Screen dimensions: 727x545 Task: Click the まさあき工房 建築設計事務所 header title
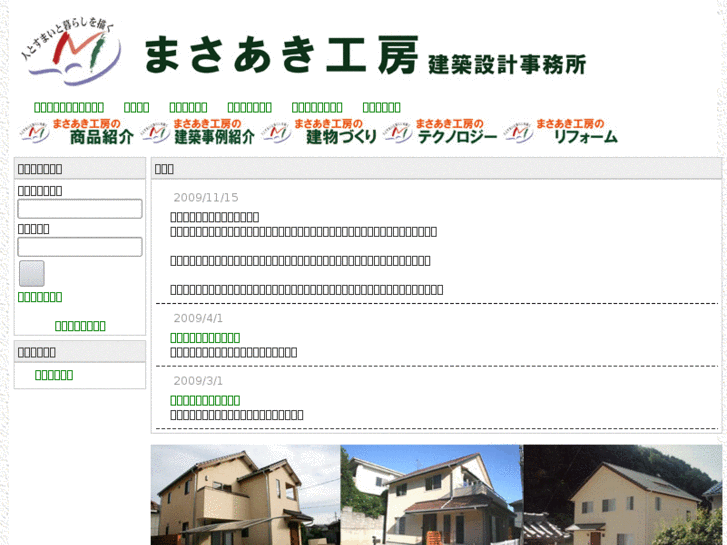coord(365,55)
